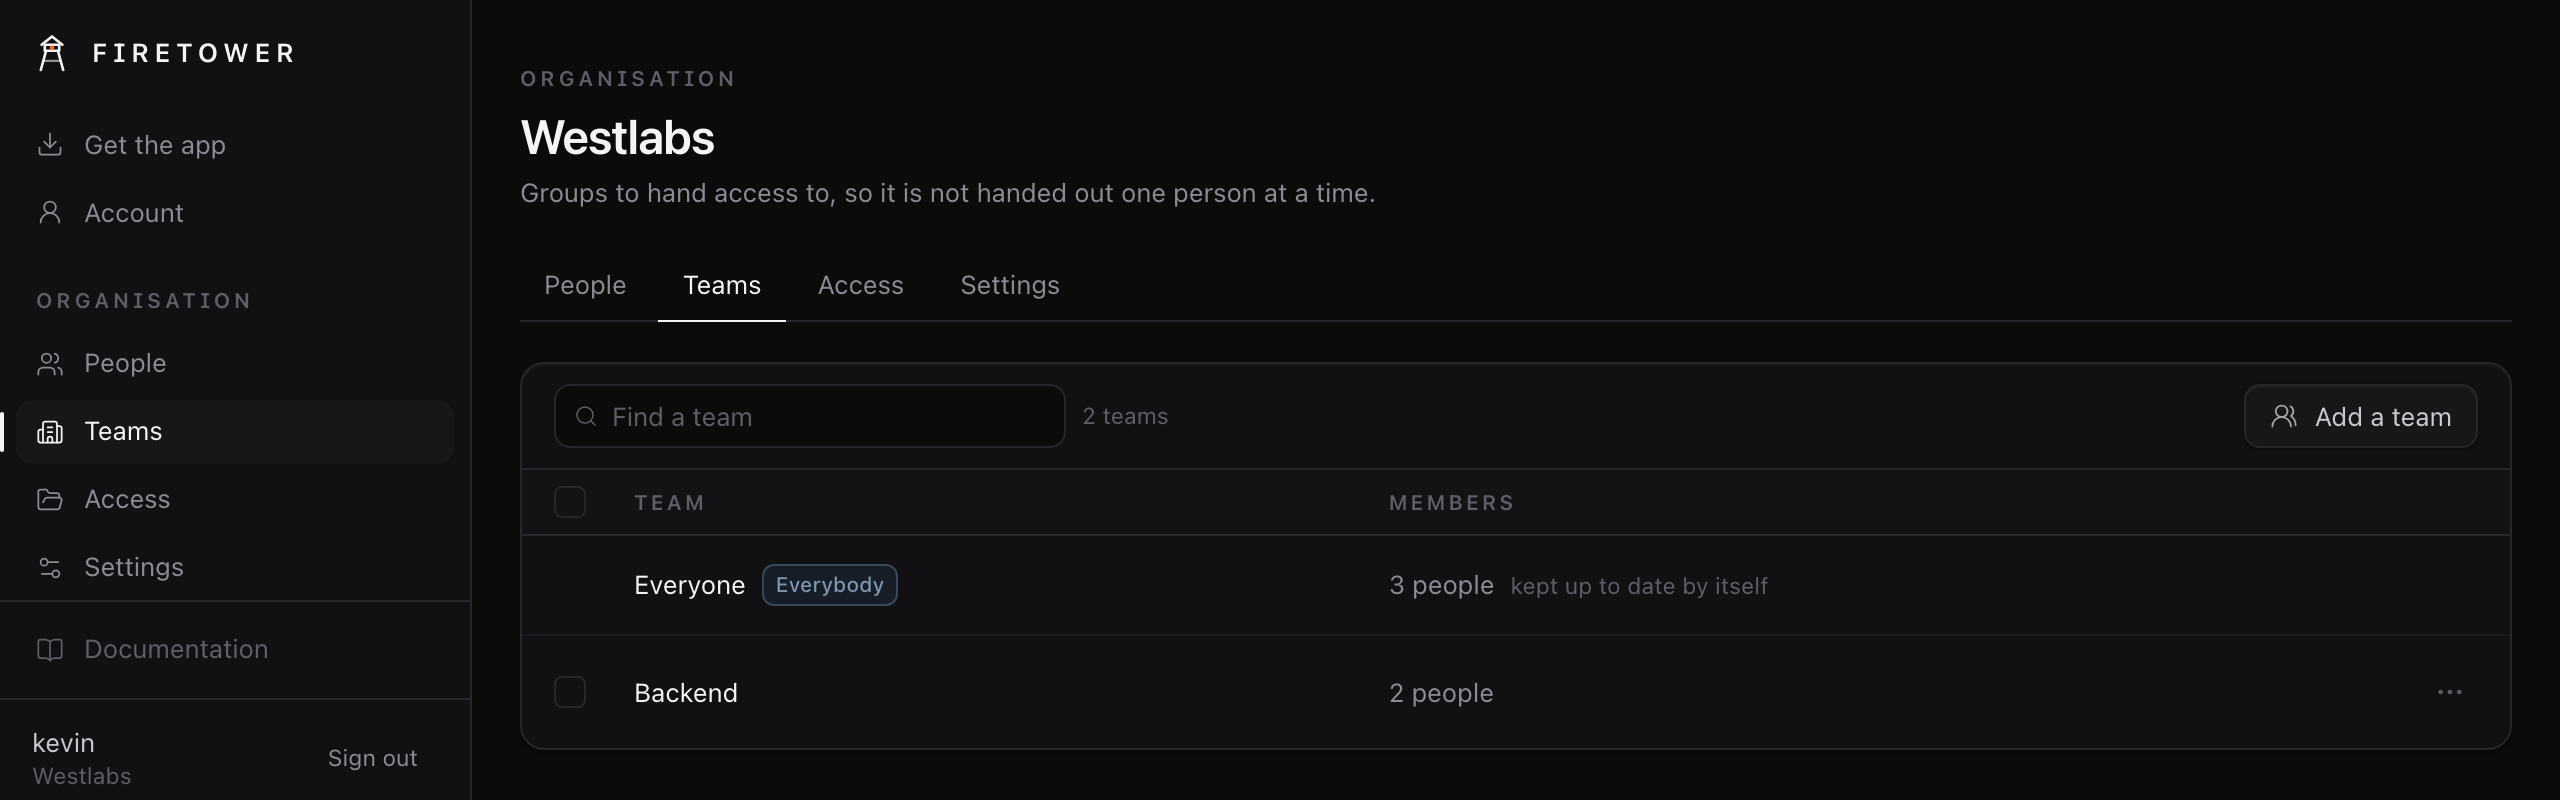Click the Settings sliders icon in the sidebar
The width and height of the screenshot is (2560, 800).
point(50,568)
